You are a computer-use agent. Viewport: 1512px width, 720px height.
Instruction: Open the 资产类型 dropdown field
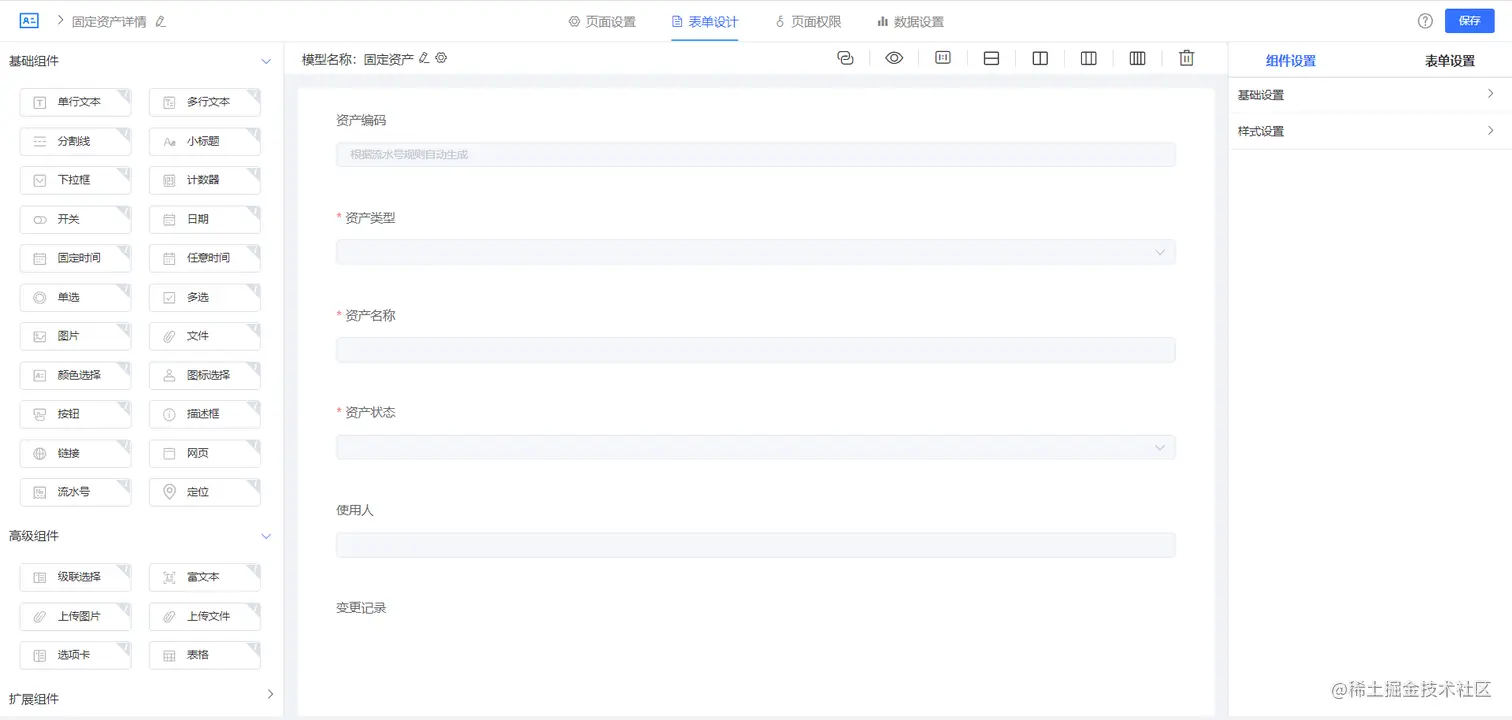pos(756,252)
